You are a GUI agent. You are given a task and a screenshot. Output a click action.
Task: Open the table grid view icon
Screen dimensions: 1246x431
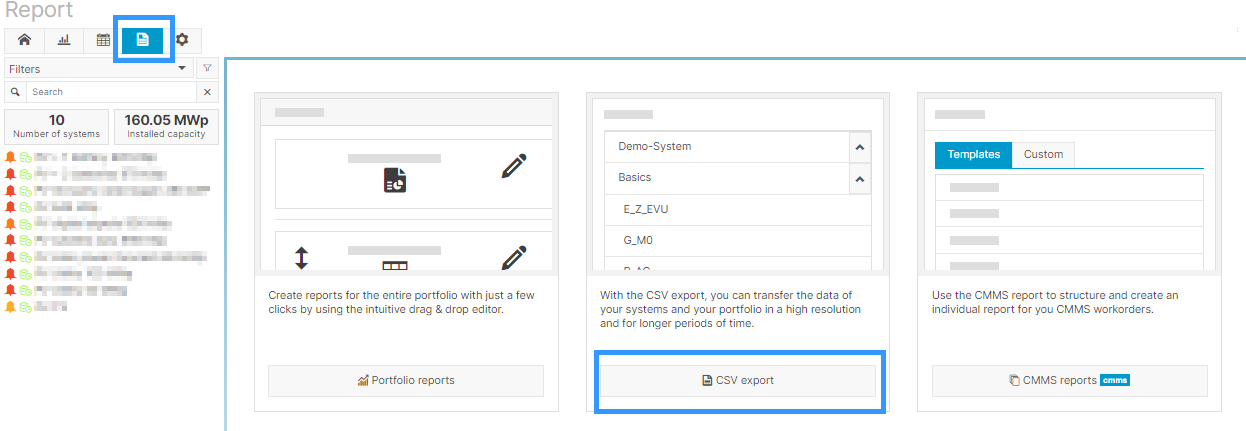click(x=103, y=40)
